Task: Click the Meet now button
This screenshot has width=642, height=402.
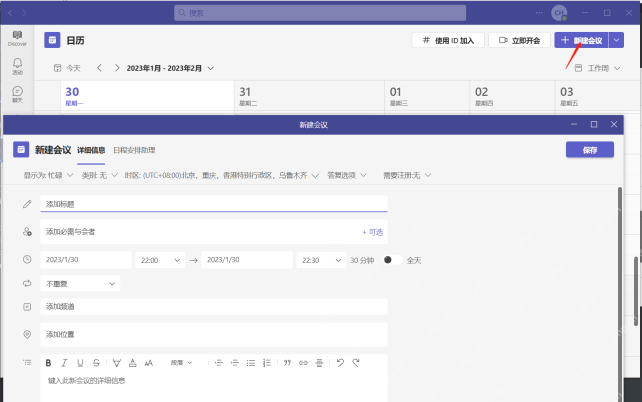Action: point(519,40)
